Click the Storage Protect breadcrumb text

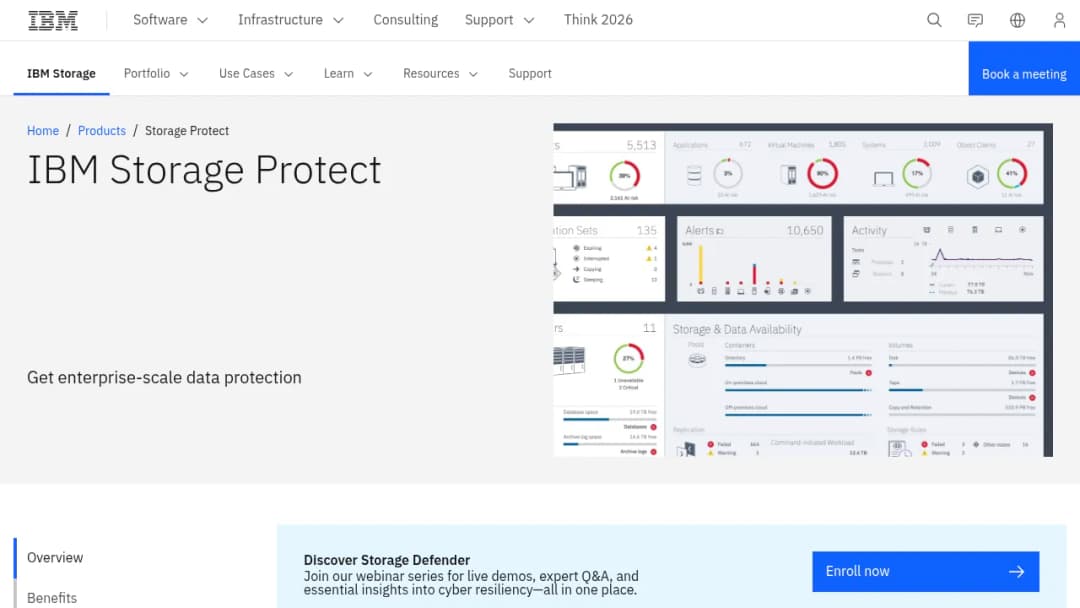pos(187,131)
